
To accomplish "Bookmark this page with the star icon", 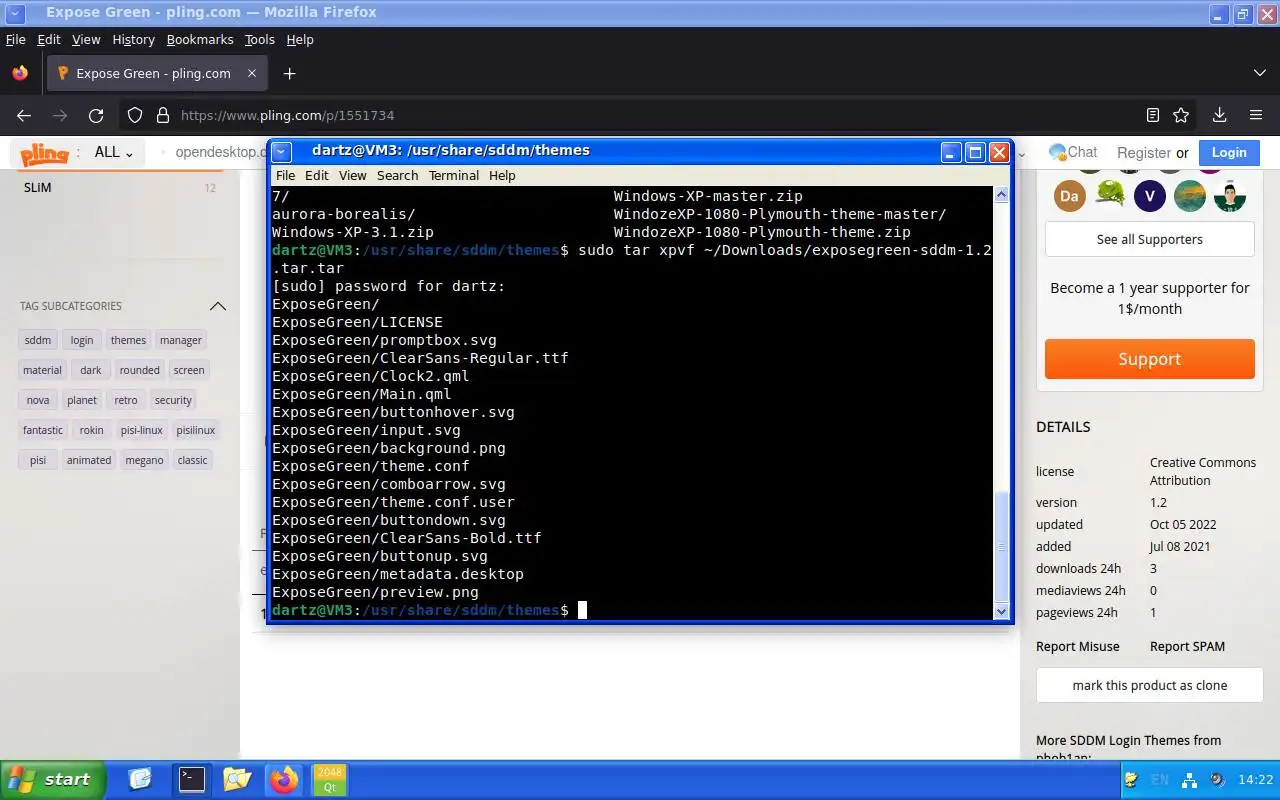I will 1181,115.
